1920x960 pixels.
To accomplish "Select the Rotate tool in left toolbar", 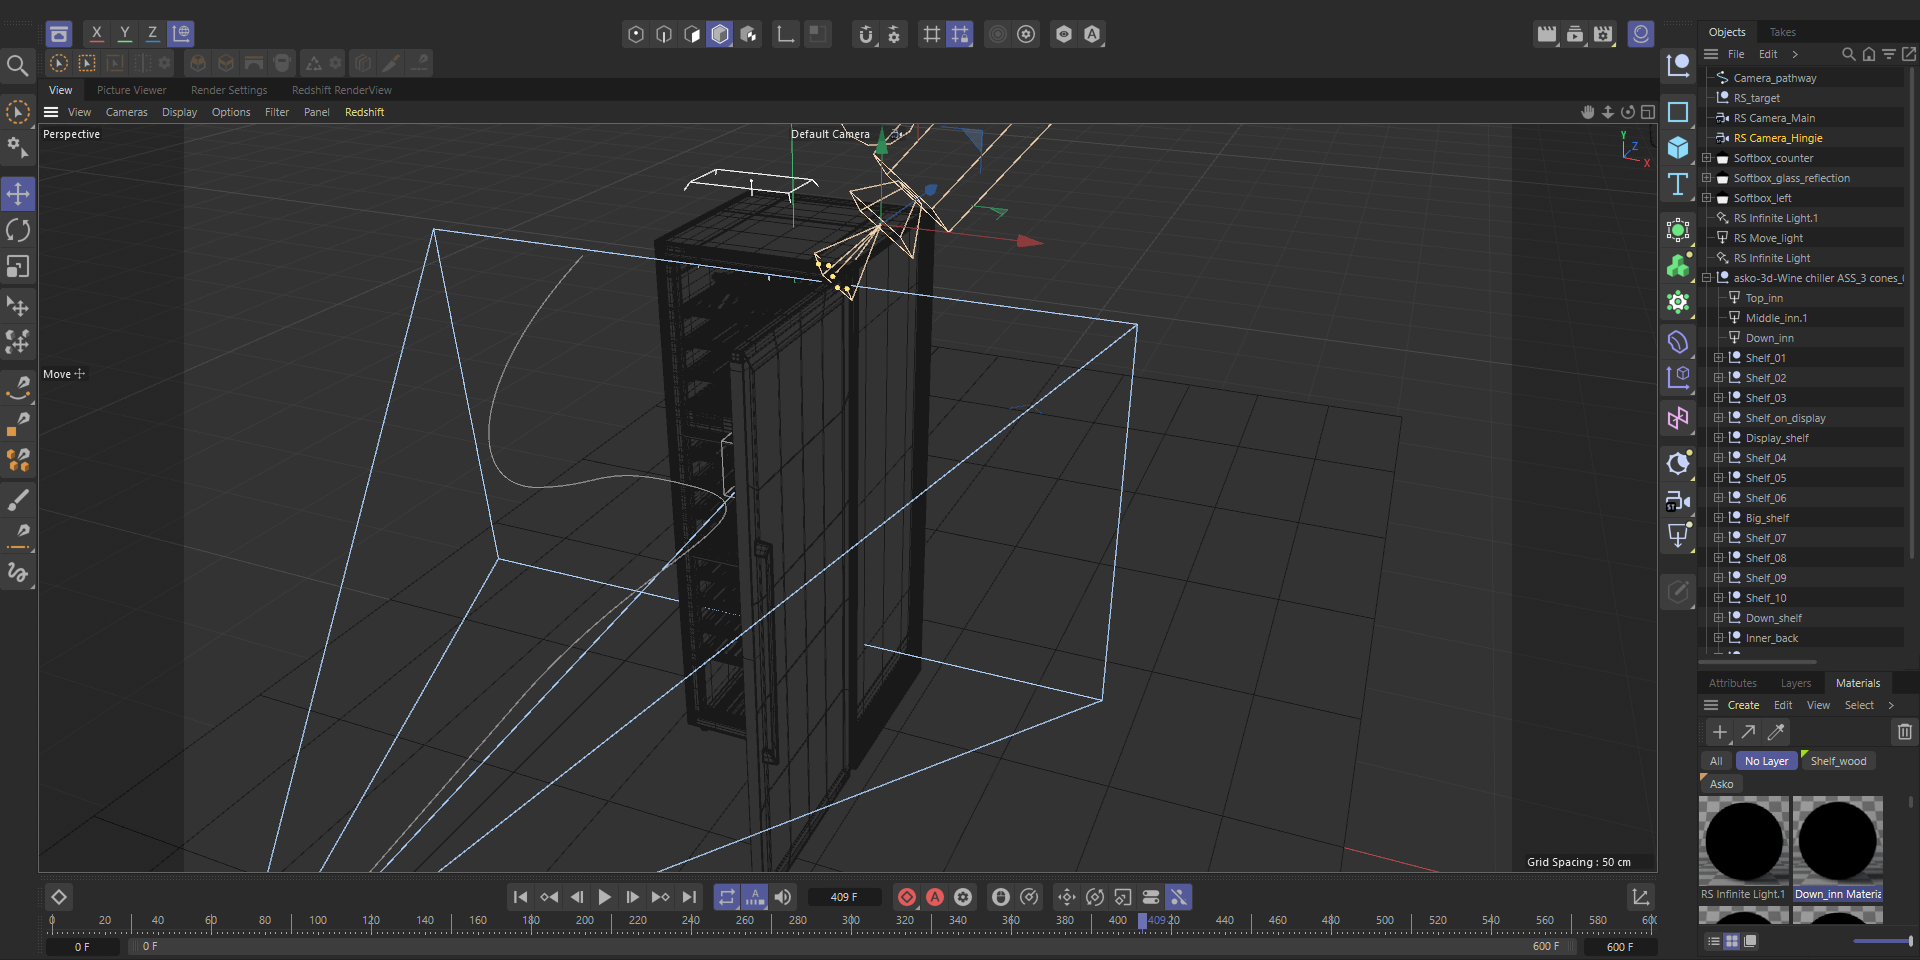I will point(18,230).
